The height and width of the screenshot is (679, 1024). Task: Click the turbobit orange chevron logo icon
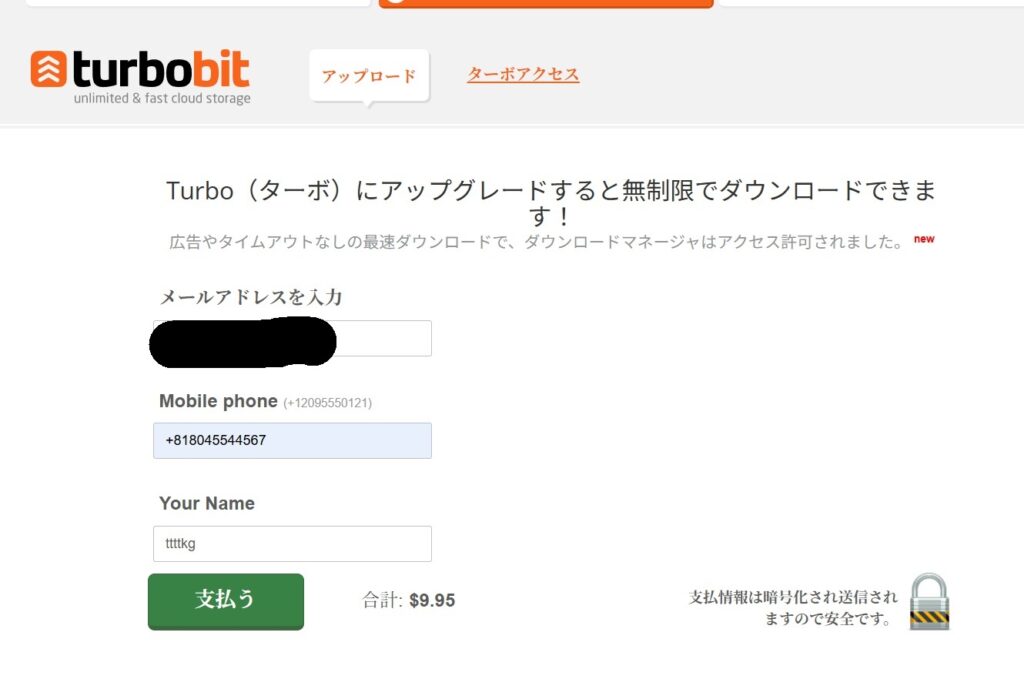pos(48,69)
